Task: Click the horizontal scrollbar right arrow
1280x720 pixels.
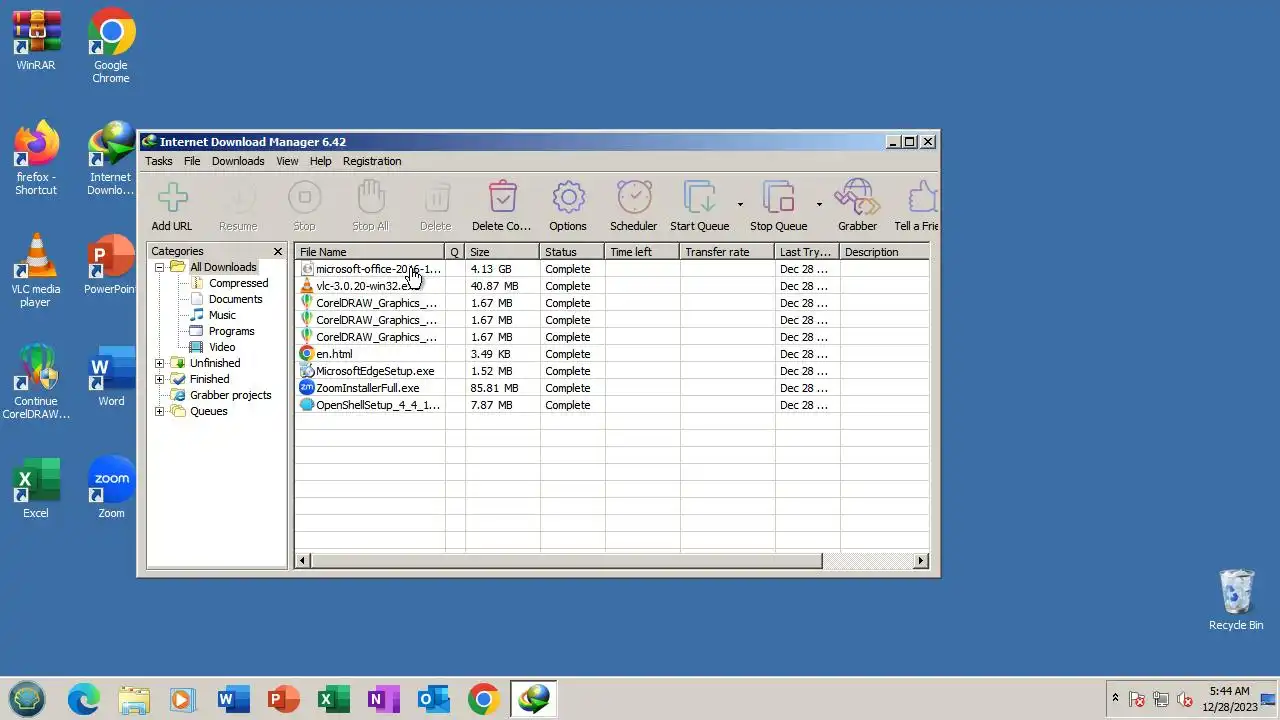Action: tap(921, 561)
